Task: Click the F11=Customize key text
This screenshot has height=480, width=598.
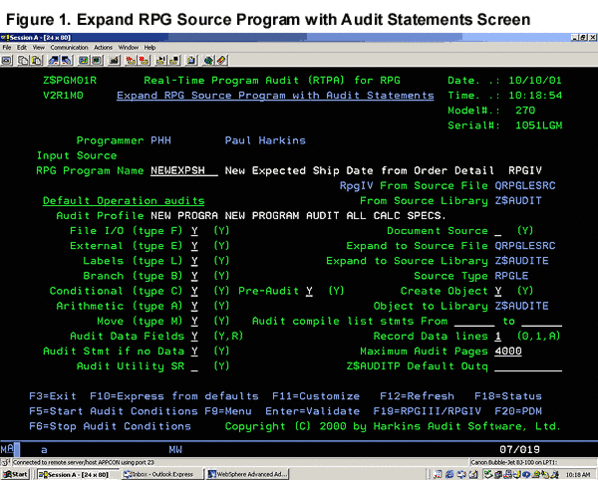Action: point(316,396)
